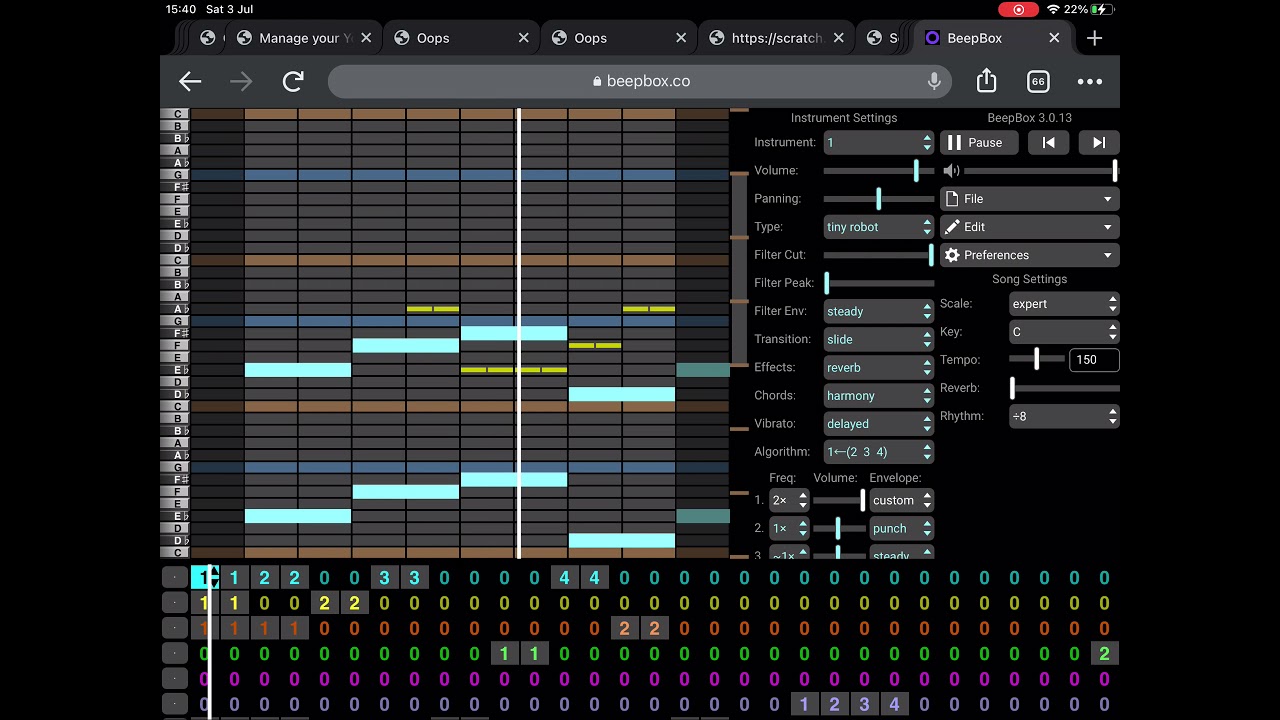
Task: Open the Preferences menu
Action: click(x=1030, y=255)
